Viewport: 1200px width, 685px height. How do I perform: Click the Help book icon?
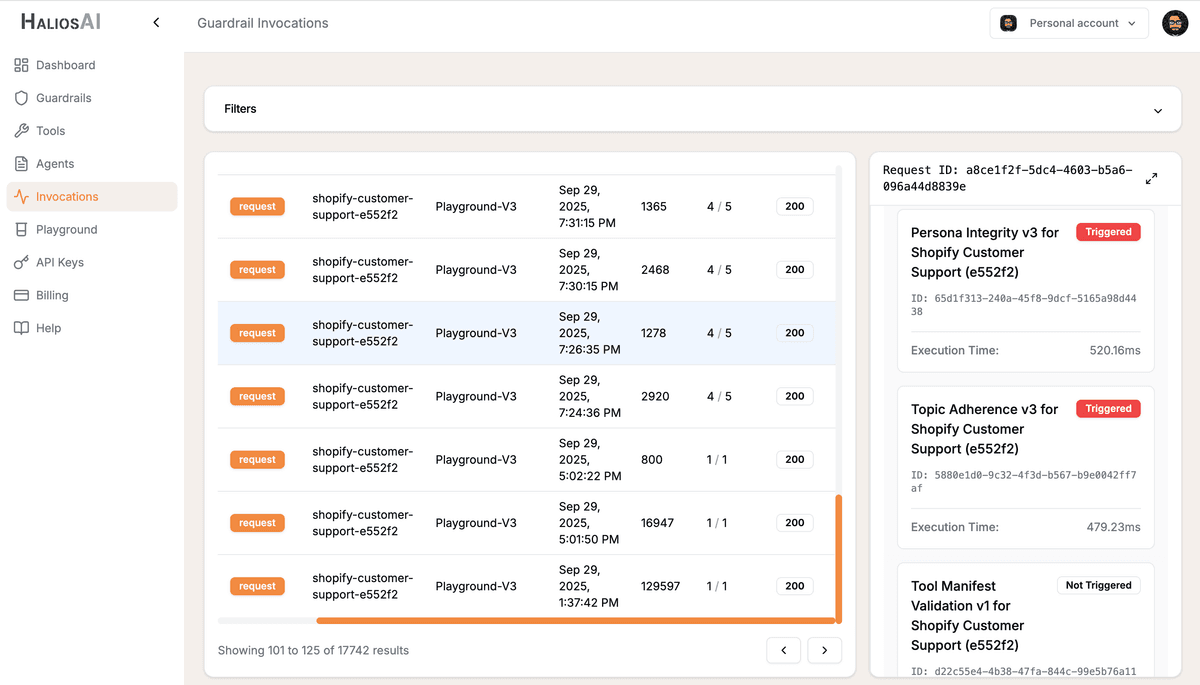pos(21,328)
